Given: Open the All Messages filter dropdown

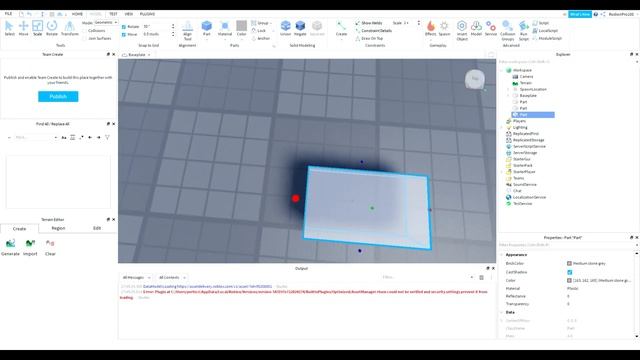Looking at the screenshot, I should pos(136,278).
